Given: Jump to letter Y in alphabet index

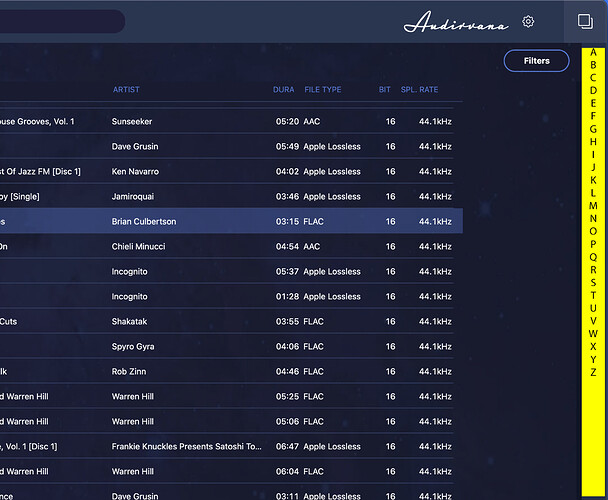Looking at the screenshot, I should pos(593,359).
